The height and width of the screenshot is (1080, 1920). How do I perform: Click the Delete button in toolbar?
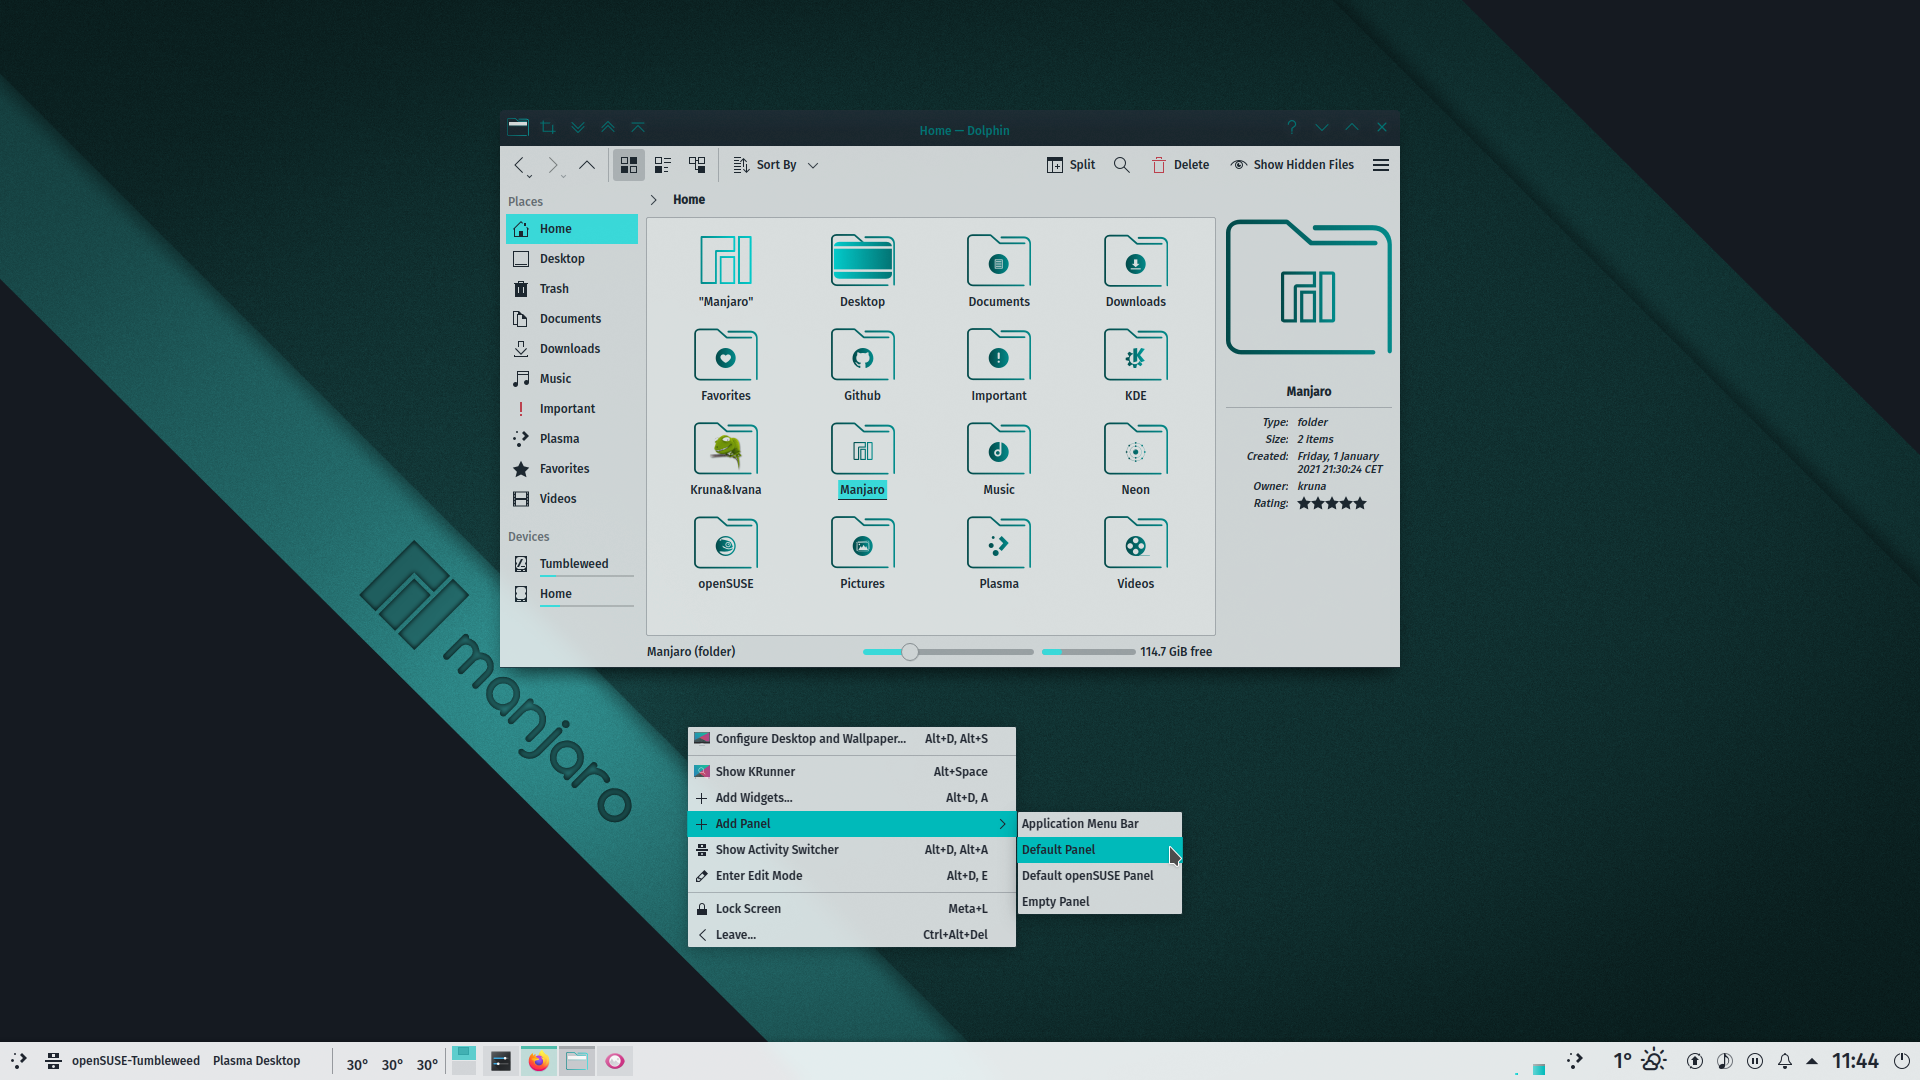click(x=1180, y=165)
